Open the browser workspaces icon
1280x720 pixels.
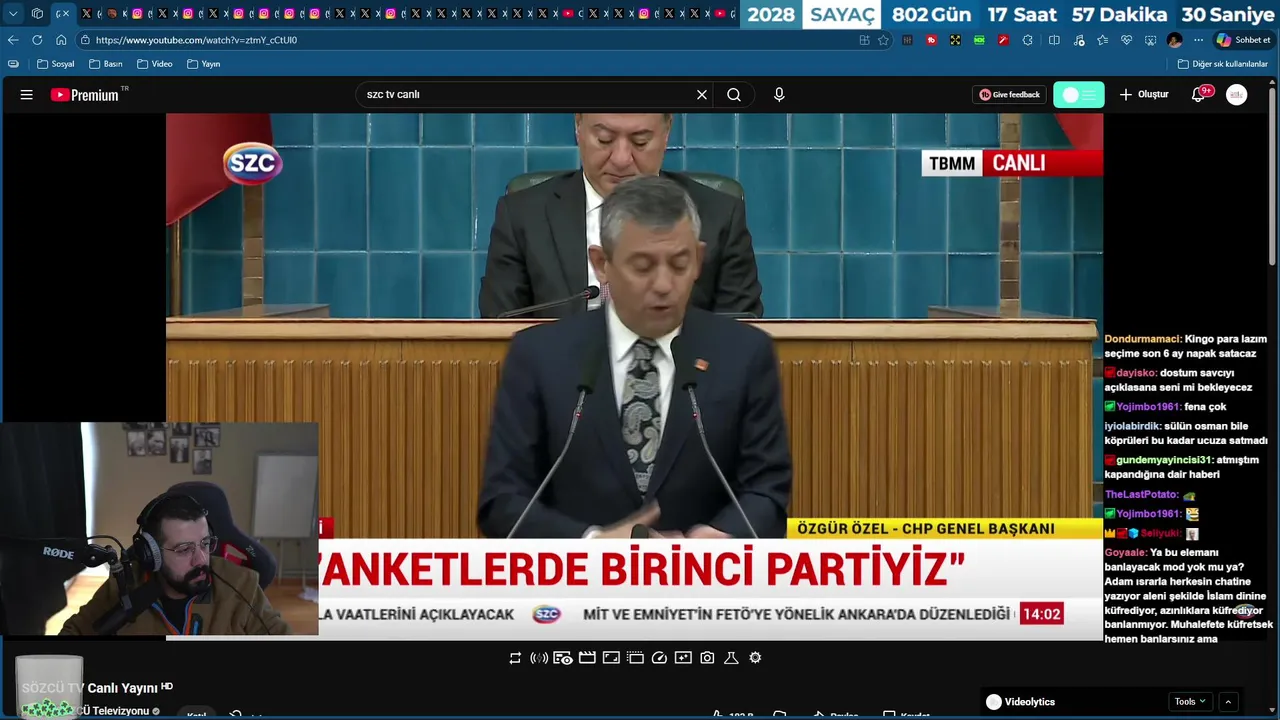tap(37, 14)
